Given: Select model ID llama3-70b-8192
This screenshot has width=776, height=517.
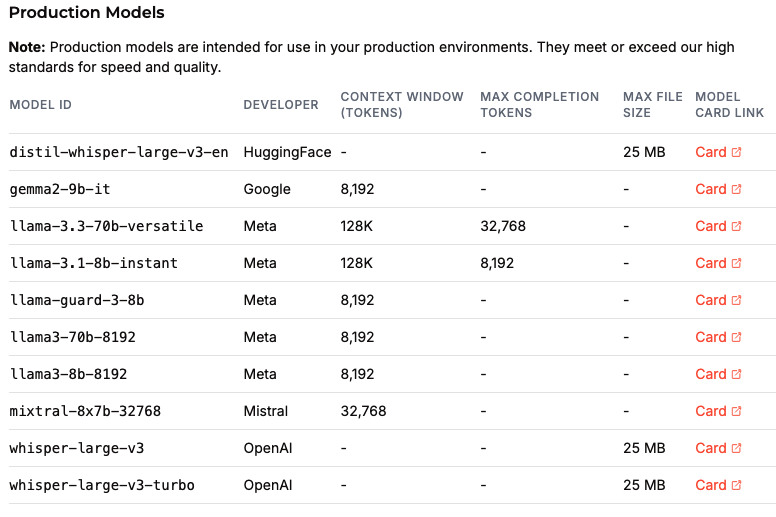Looking at the screenshot, I should [73, 337].
